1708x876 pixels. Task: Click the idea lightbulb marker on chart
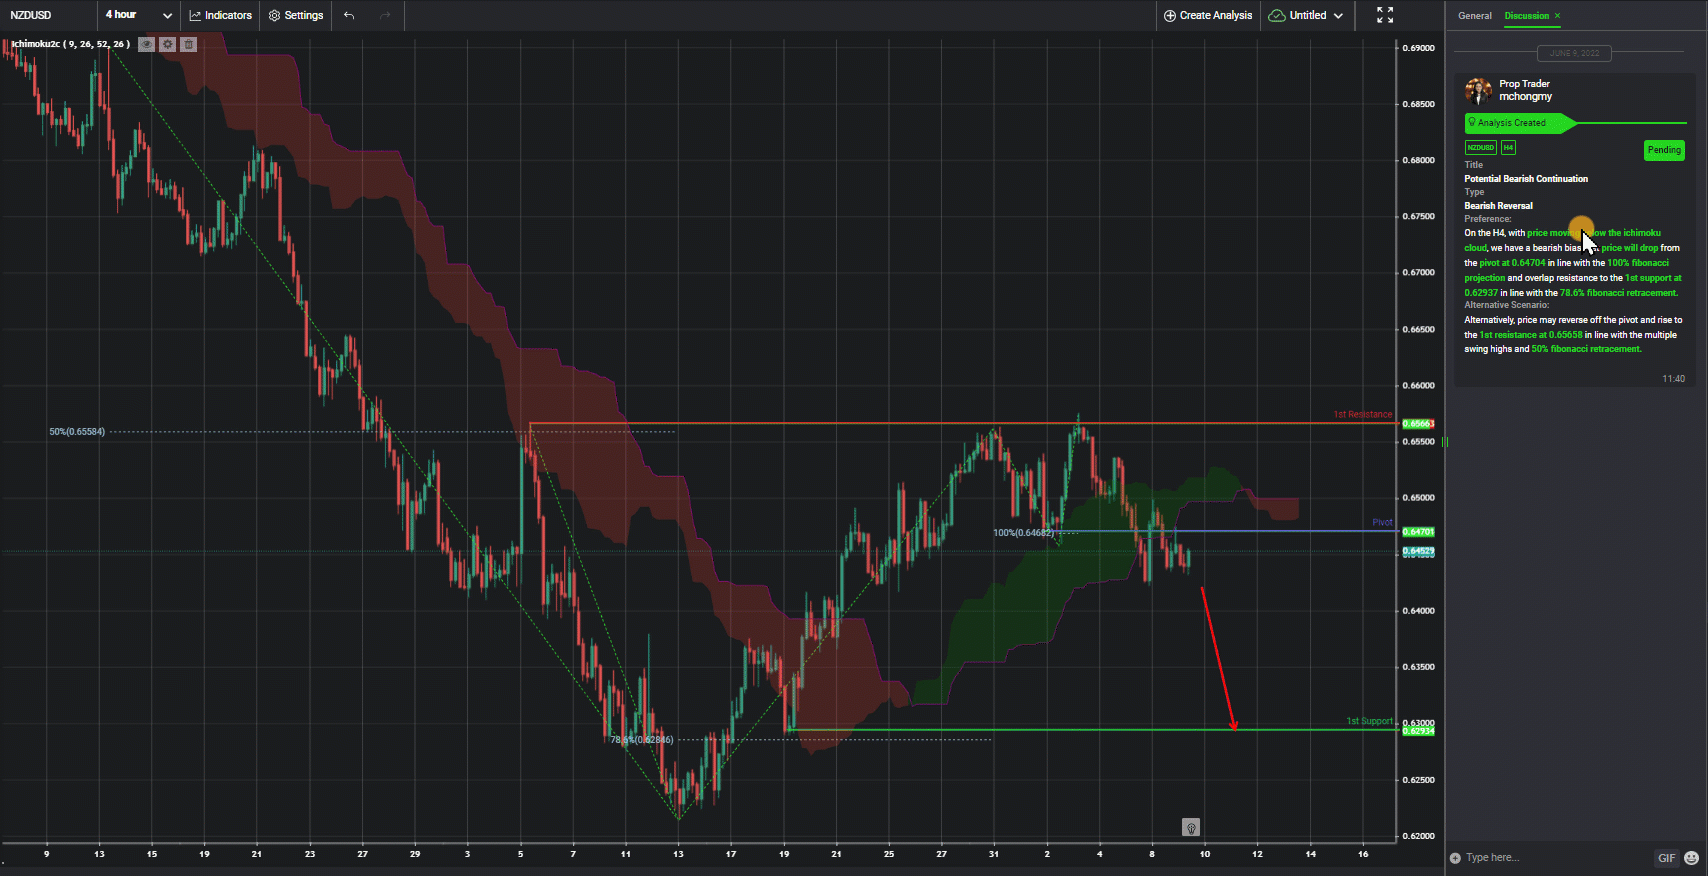point(1191,827)
